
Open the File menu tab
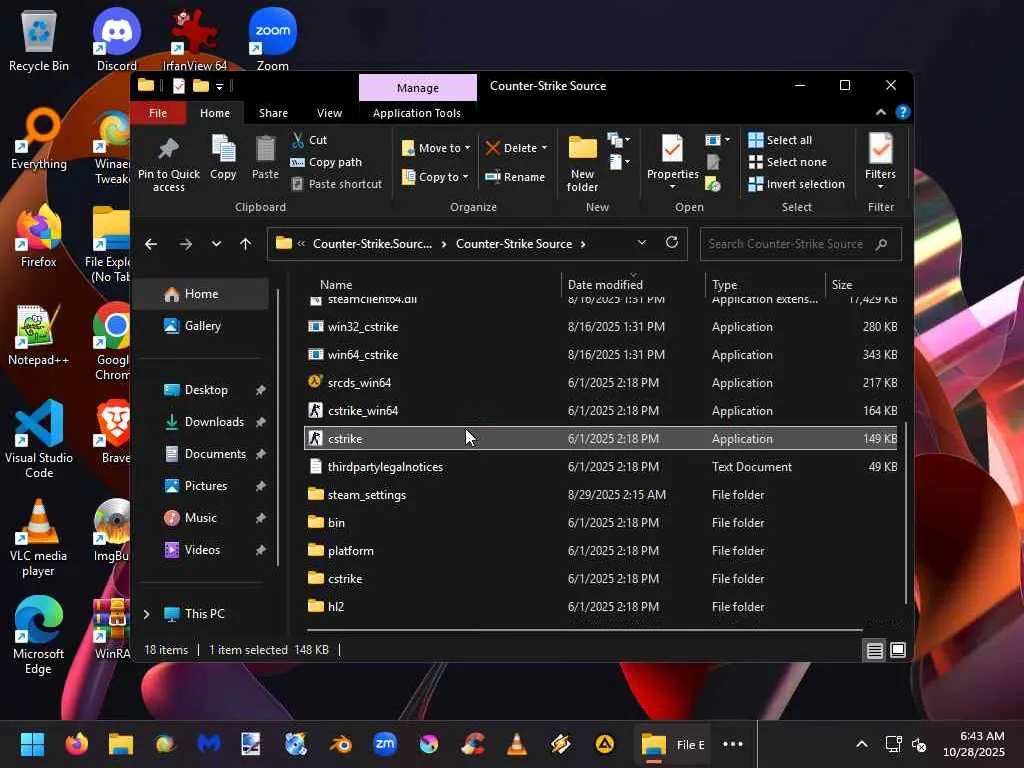point(157,113)
